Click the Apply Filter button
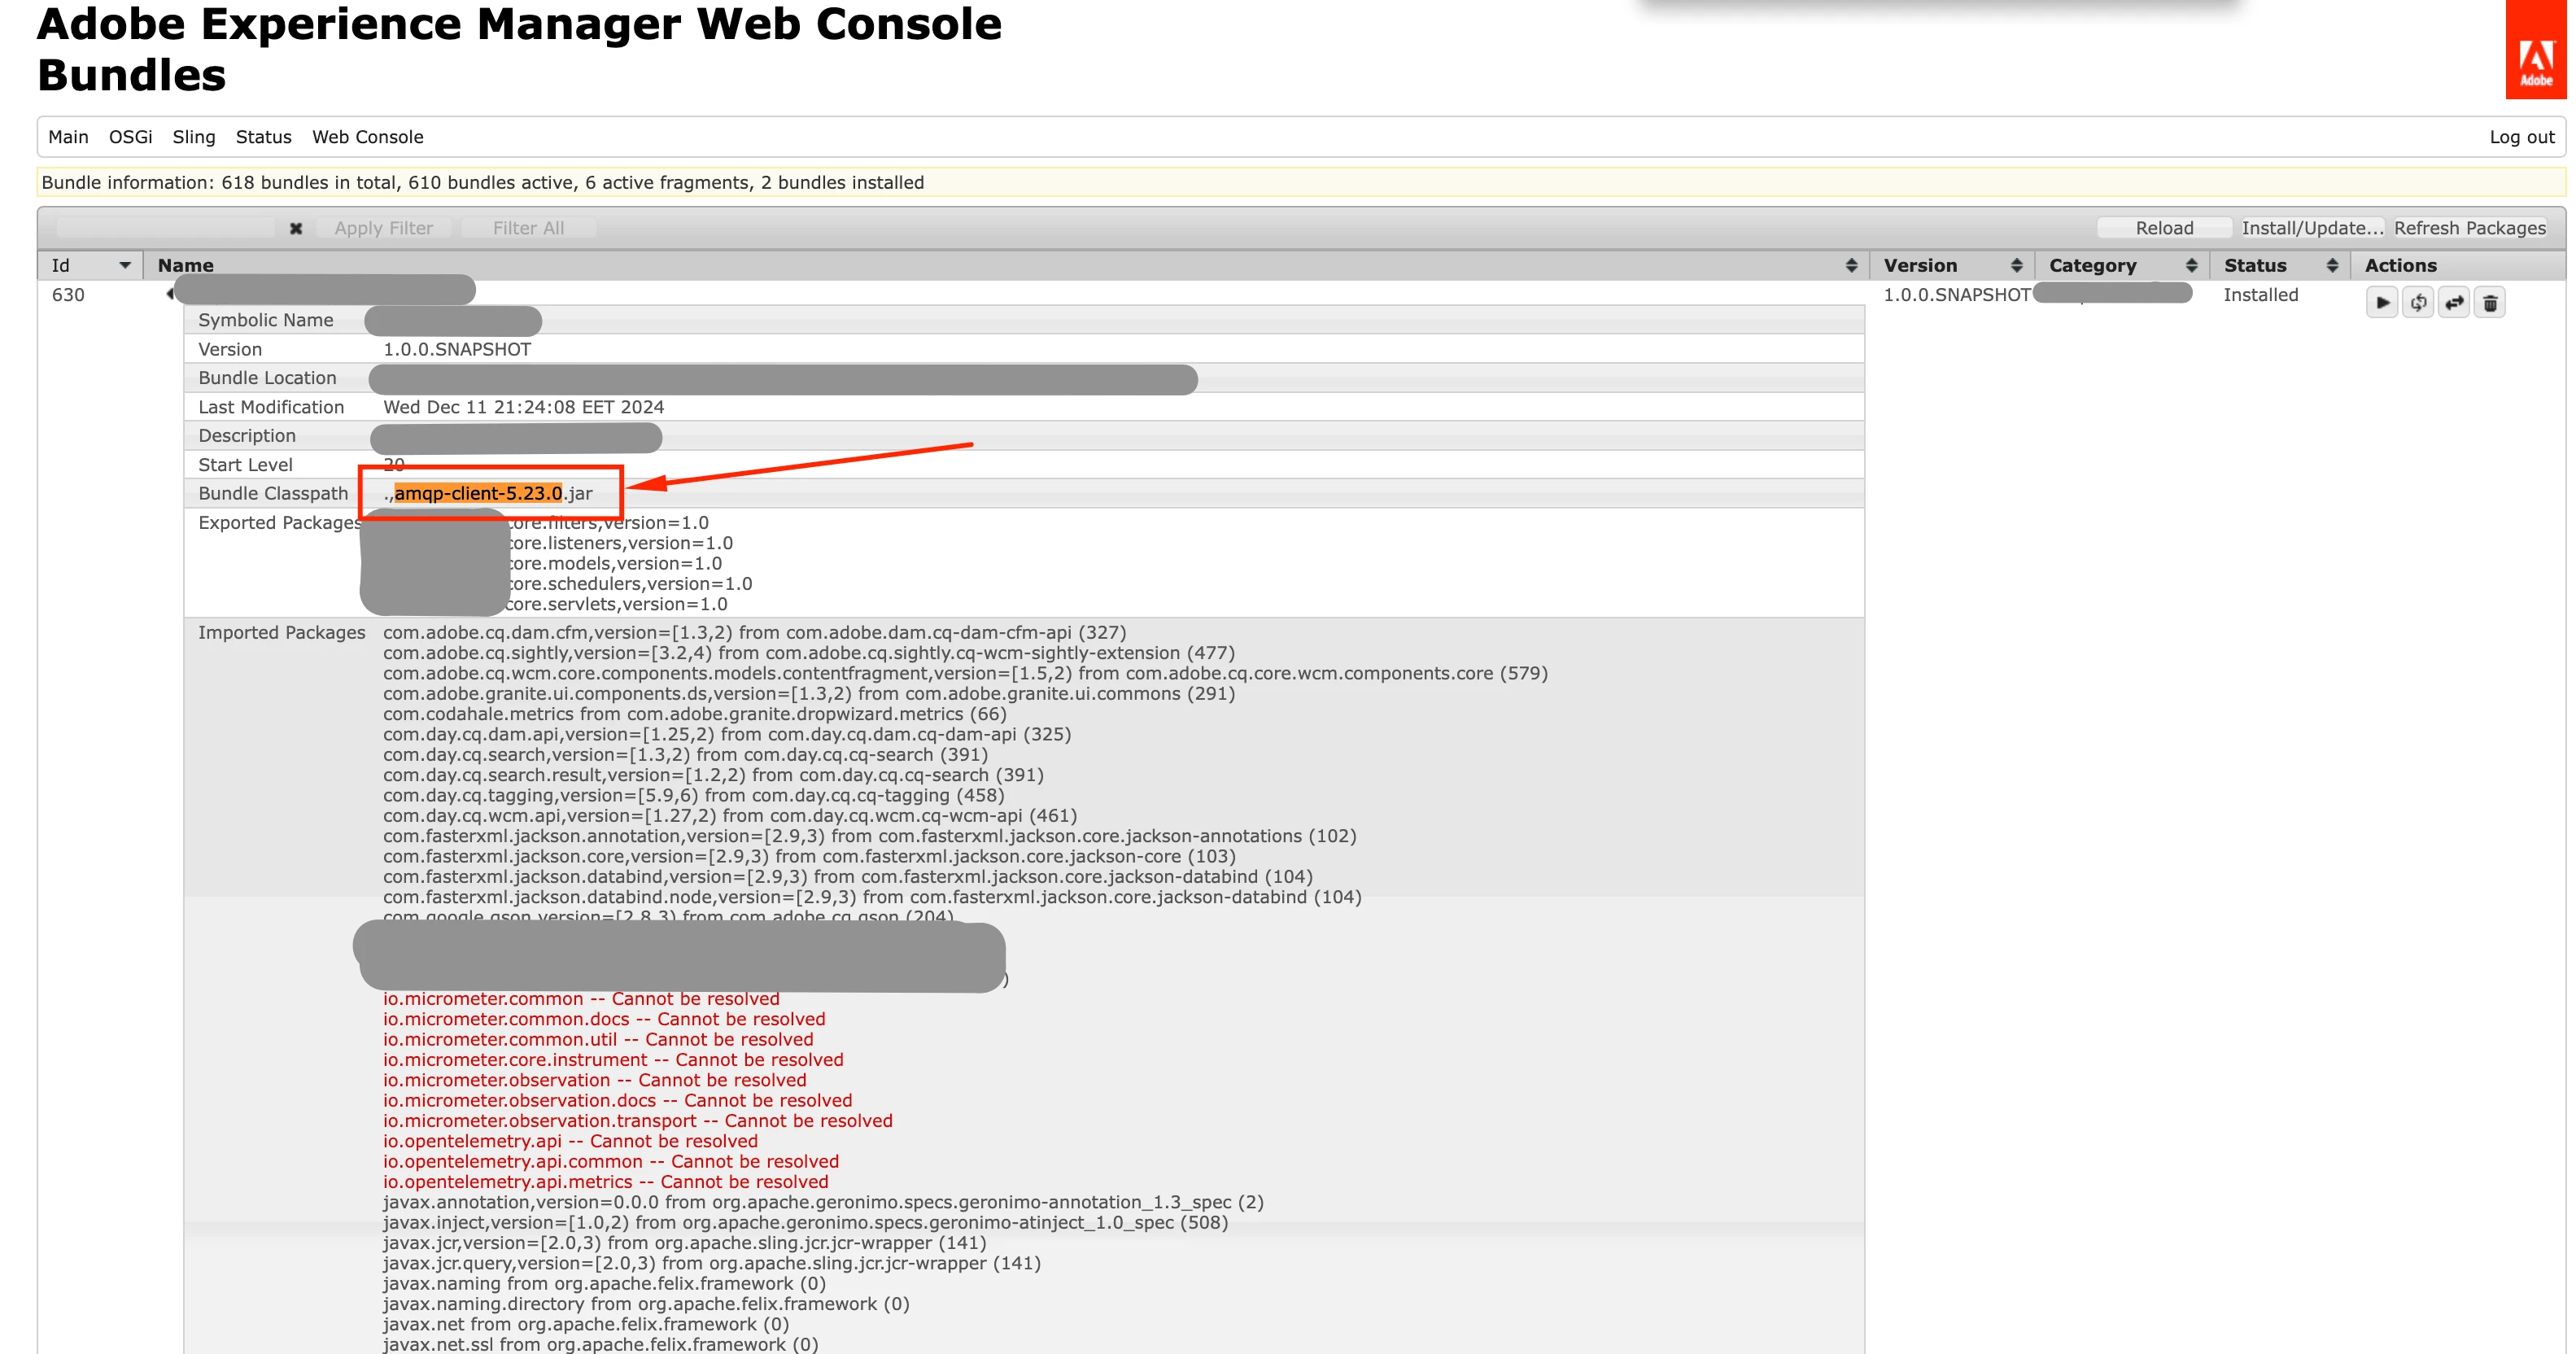Viewport: 2576px width, 1354px height. [x=383, y=228]
